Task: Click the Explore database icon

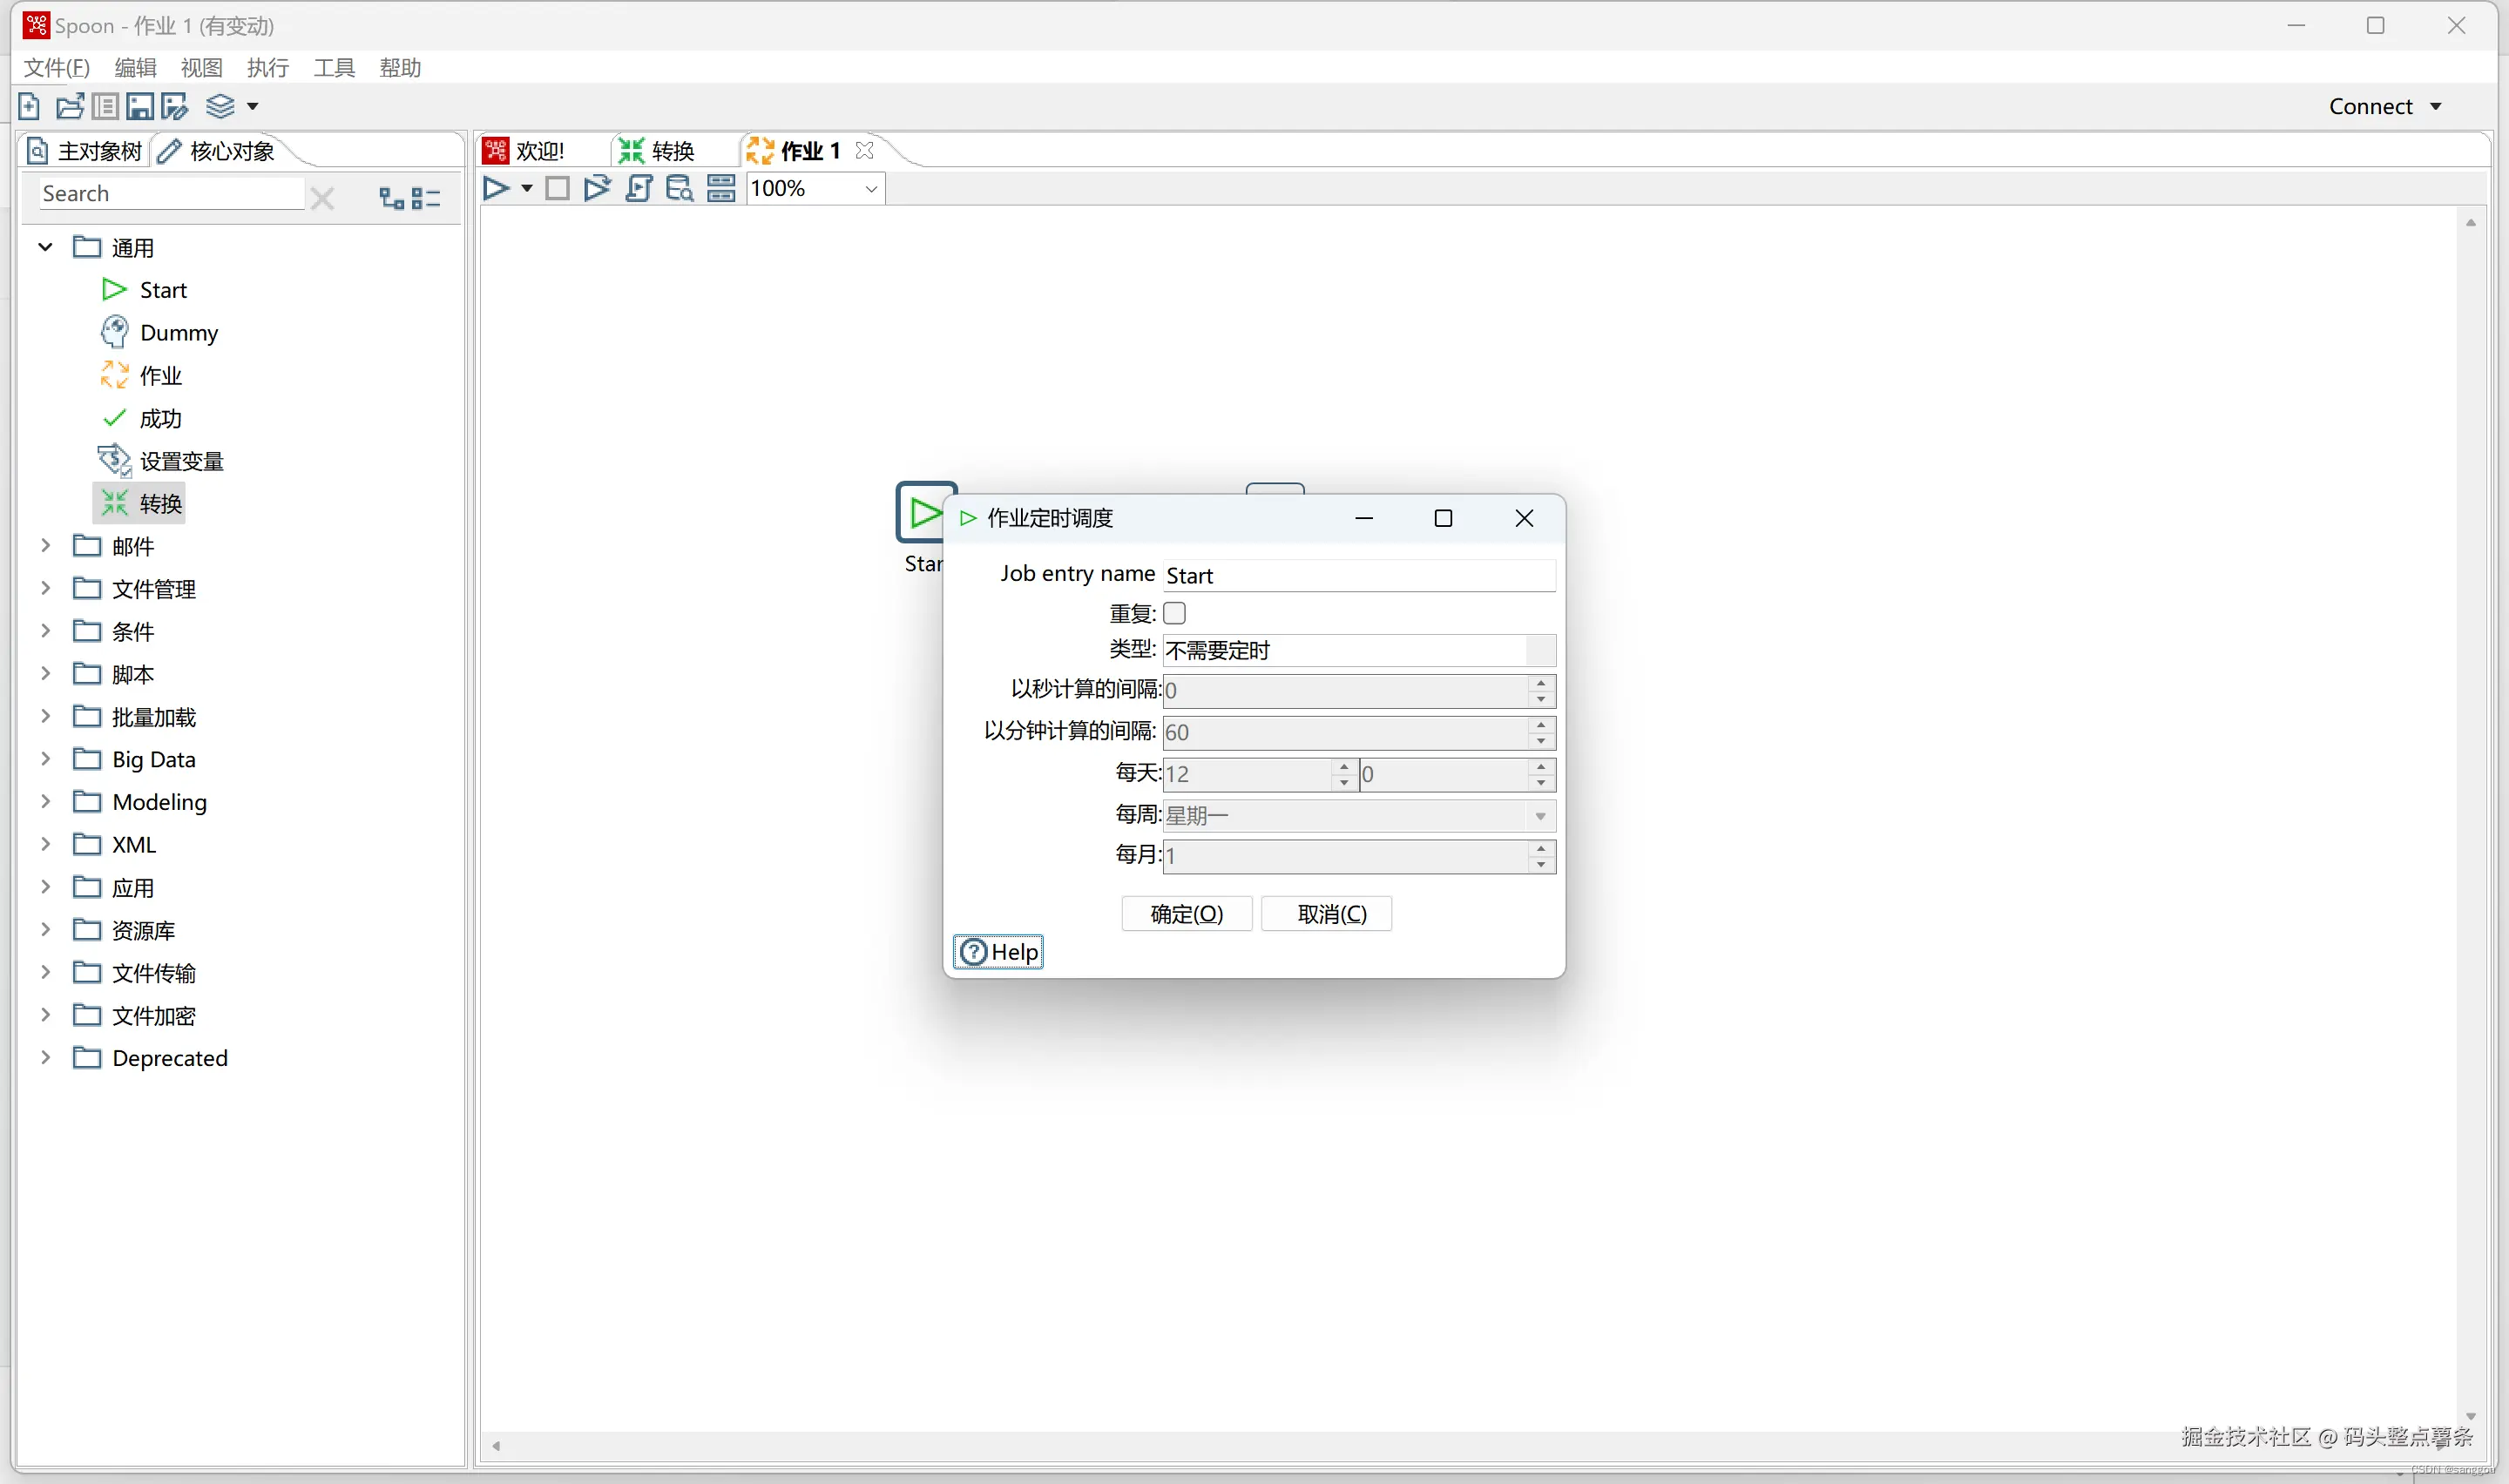Action: 679,188
